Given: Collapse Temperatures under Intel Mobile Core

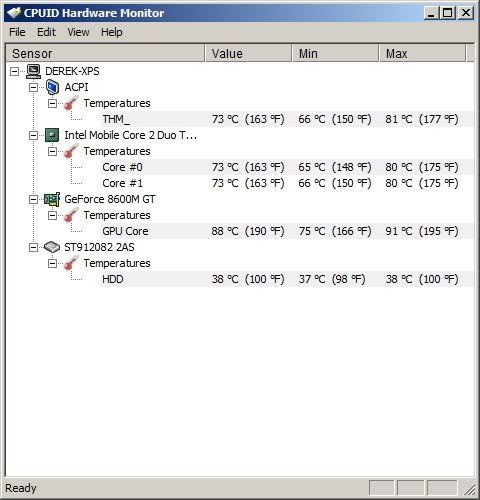Looking at the screenshot, I should point(52,151).
